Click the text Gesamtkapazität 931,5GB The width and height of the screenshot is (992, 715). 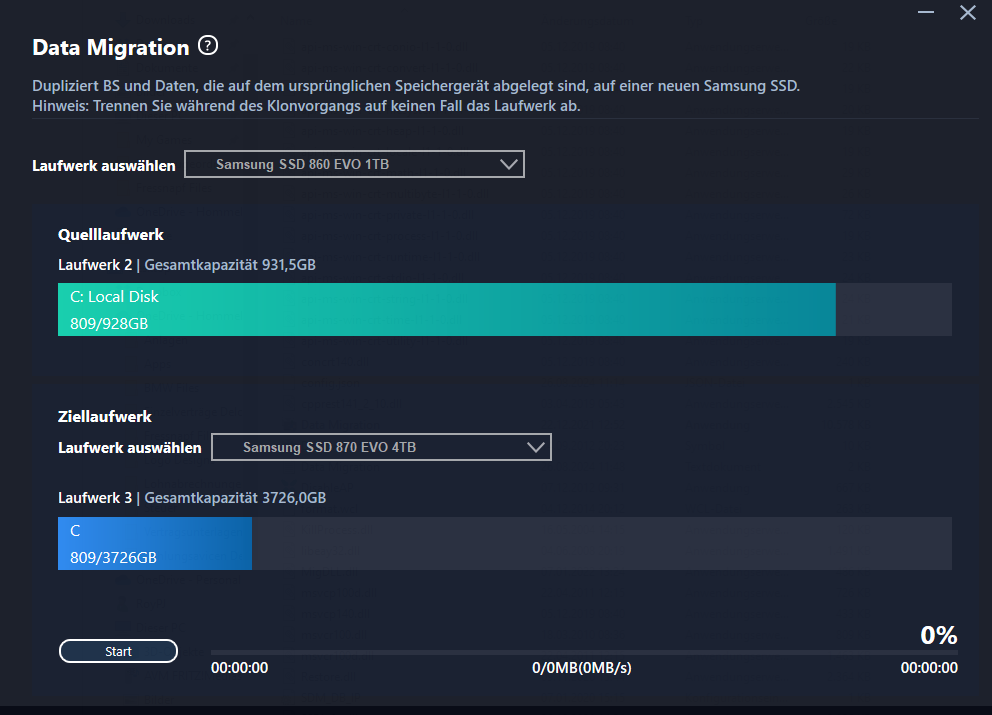(x=230, y=264)
